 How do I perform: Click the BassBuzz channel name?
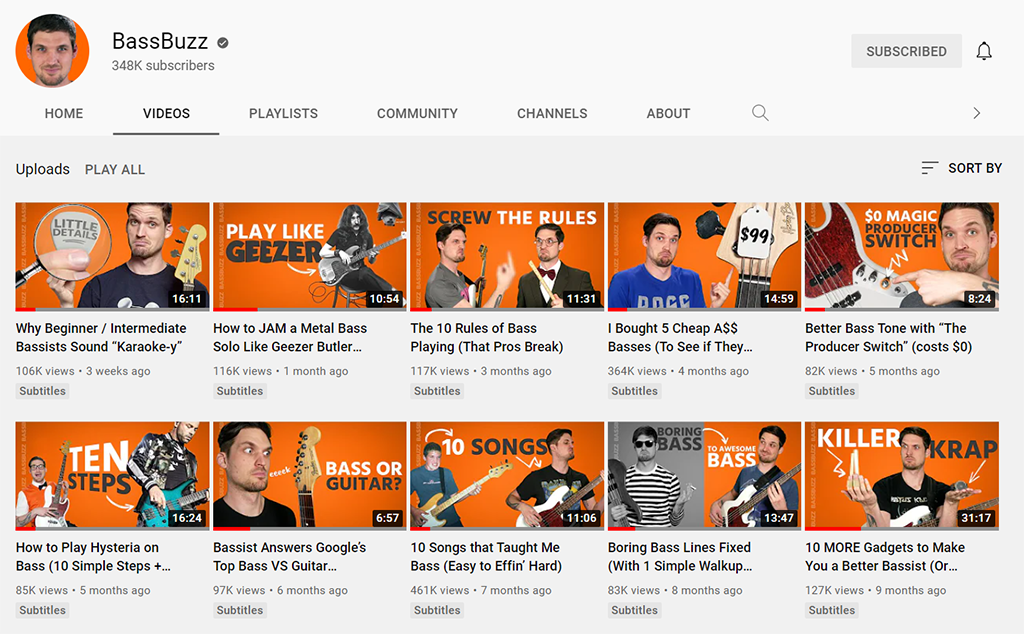pyautogui.click(x=160, y=41)
